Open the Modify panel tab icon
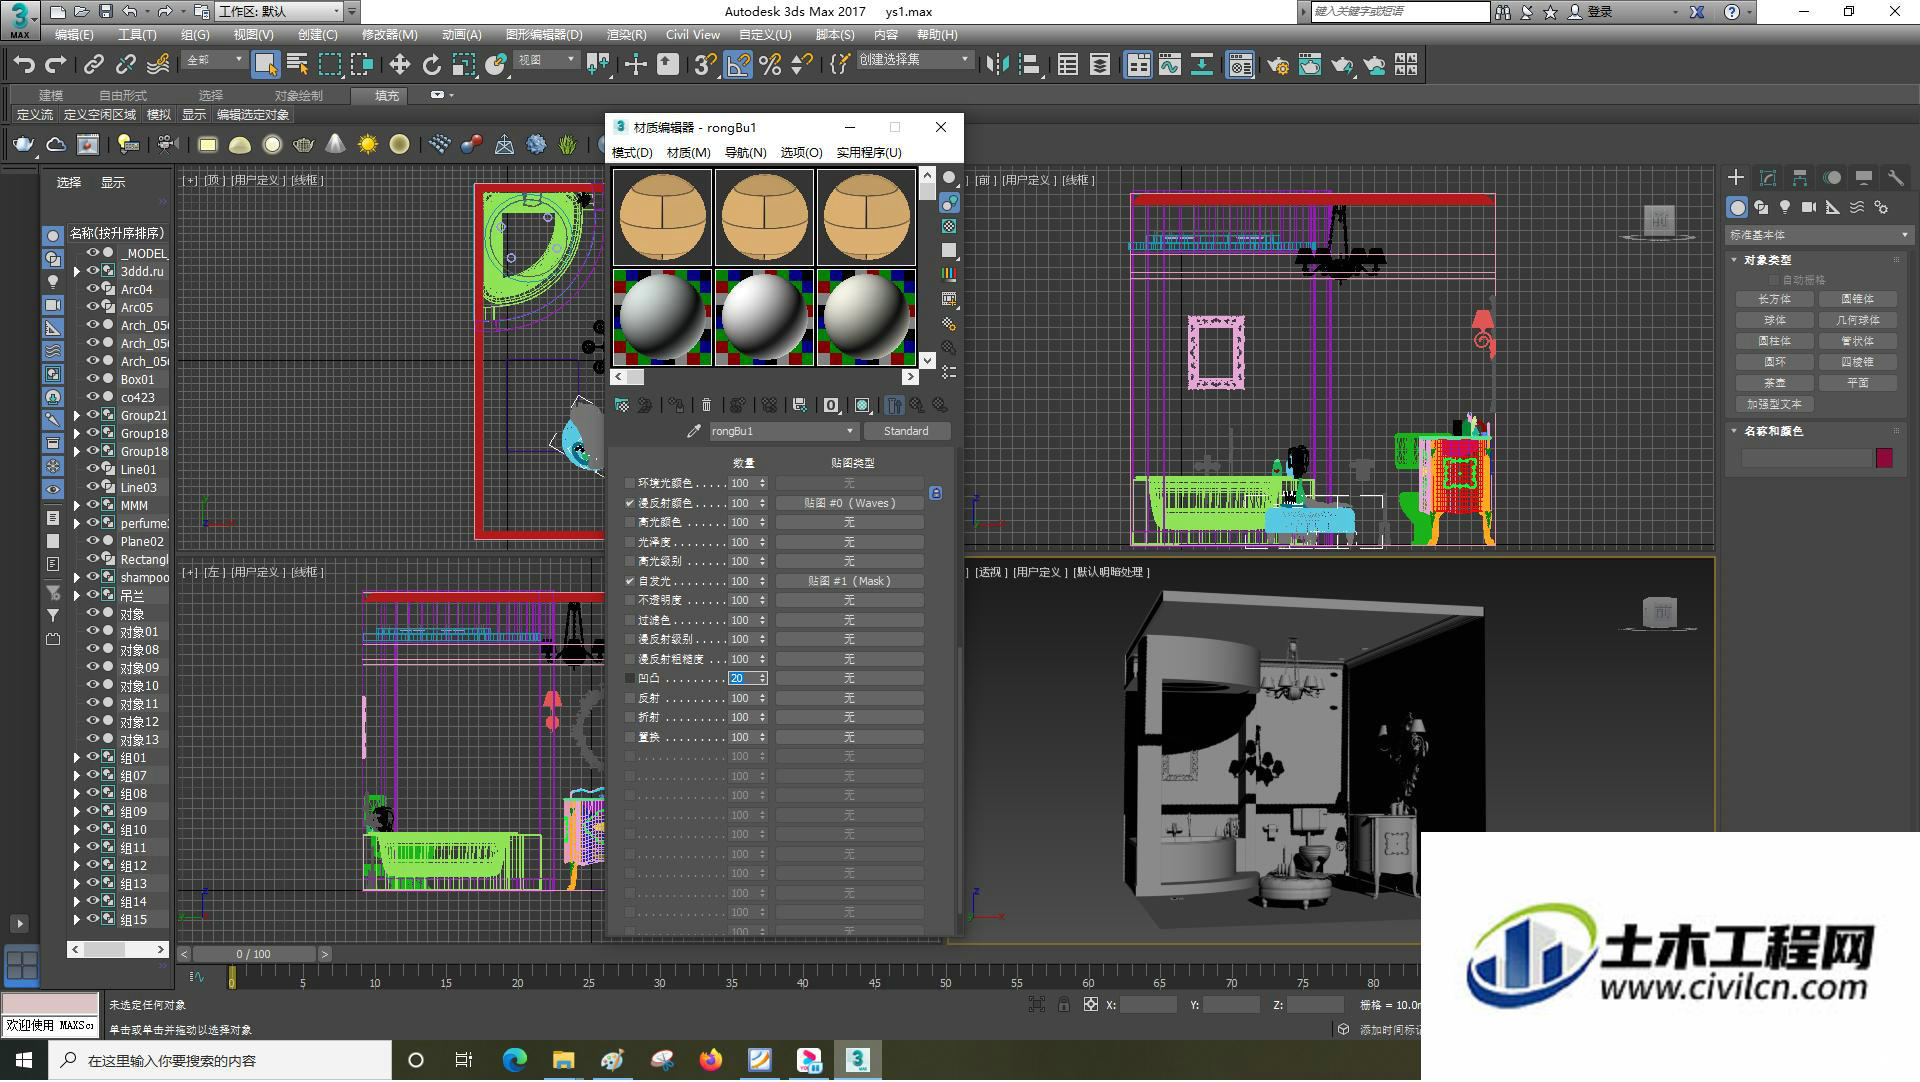This screenshot has height=1082, width=1920. pyautogui.click(x=1768, y=178)
